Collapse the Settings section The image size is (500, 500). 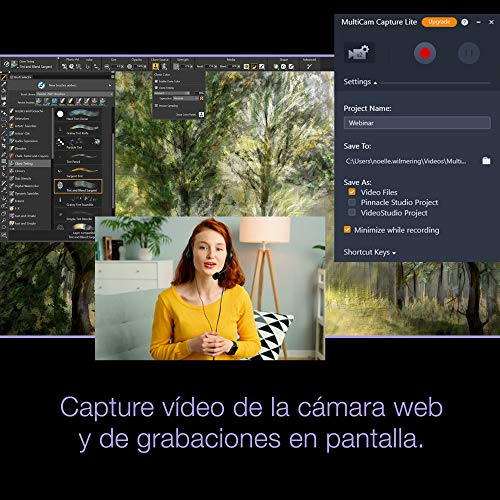360,82
